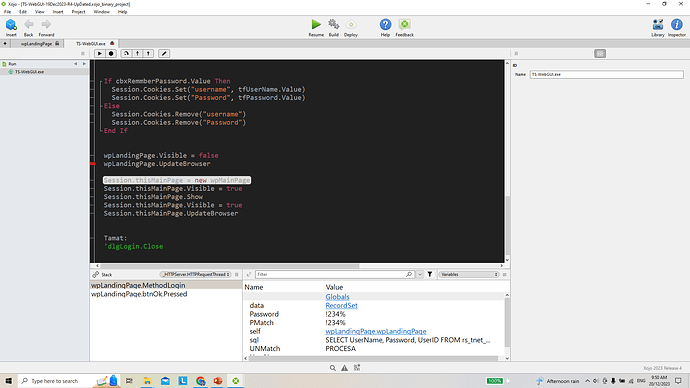Click the debugger resume play button
The height and width of the screenshot is (388, 690).
[99, 53]
